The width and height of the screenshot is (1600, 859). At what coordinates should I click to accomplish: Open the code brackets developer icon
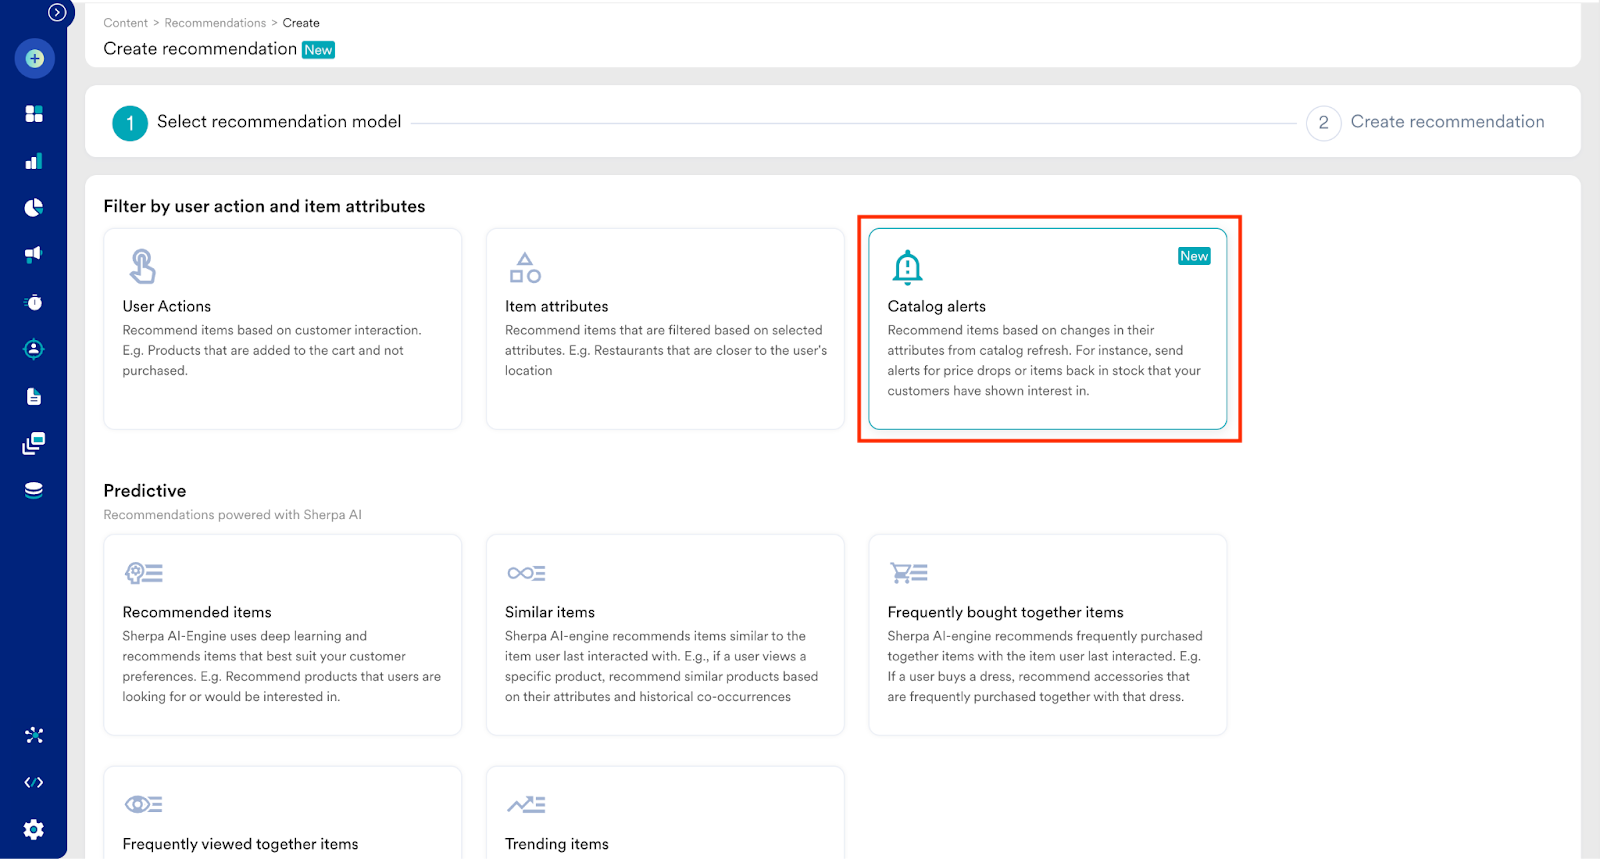pyautogui.click(x=34, y=782)
